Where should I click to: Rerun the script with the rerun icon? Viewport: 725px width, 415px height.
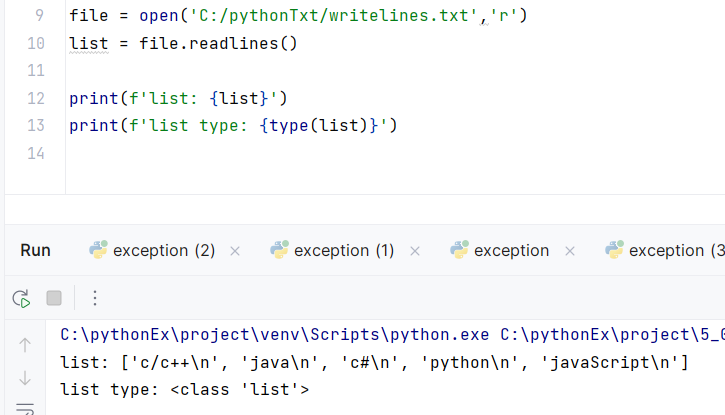(21, 299)
